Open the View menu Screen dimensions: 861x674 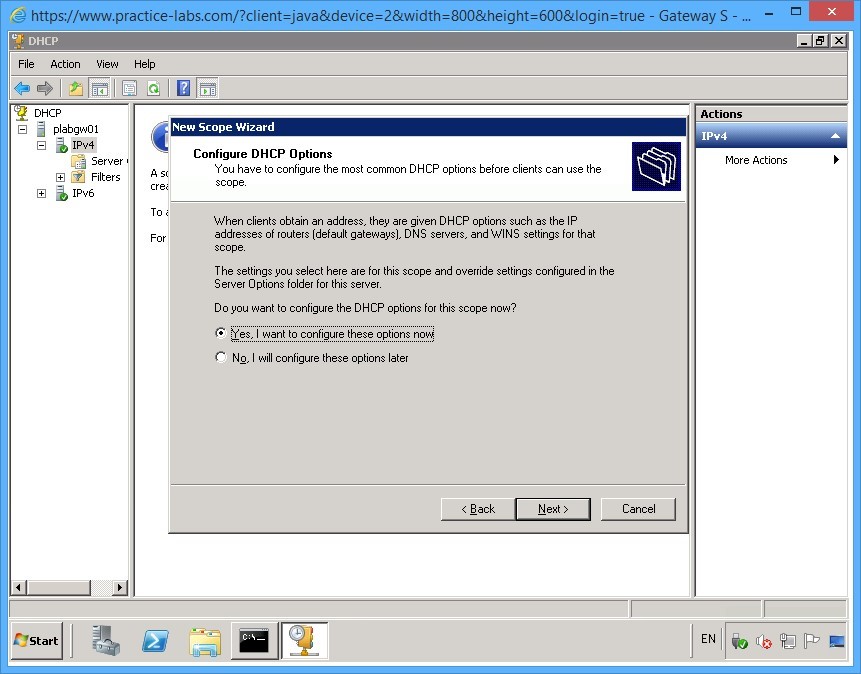[106, 63]
